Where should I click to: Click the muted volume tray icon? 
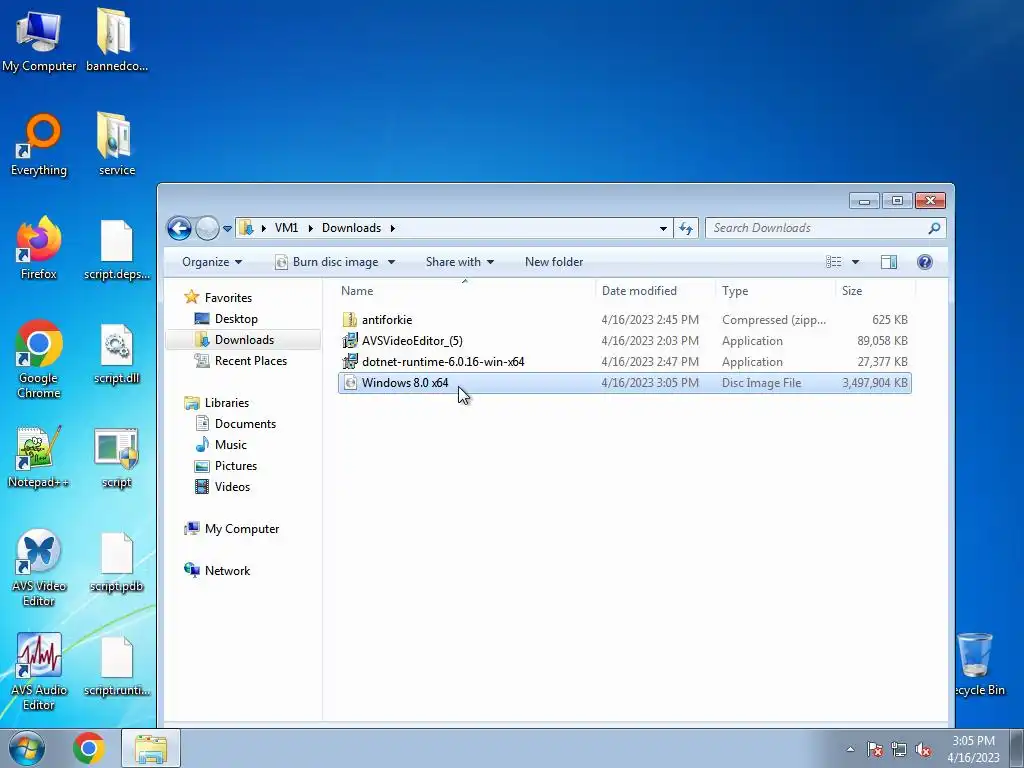pos(923,749)
